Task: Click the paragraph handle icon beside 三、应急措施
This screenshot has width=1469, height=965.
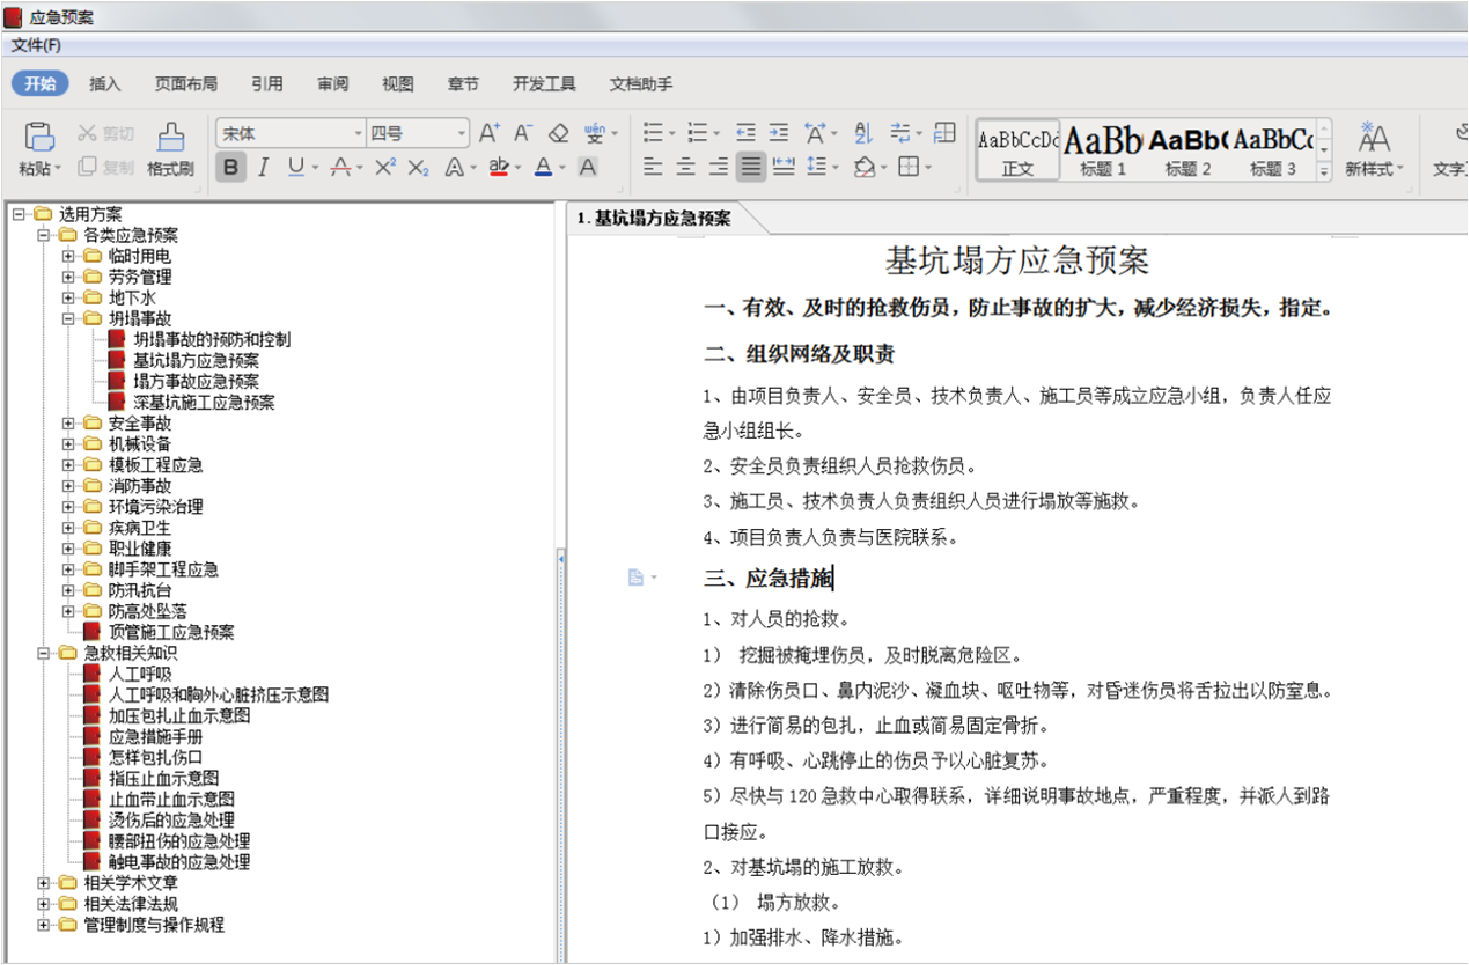Action: click(636, 577)
